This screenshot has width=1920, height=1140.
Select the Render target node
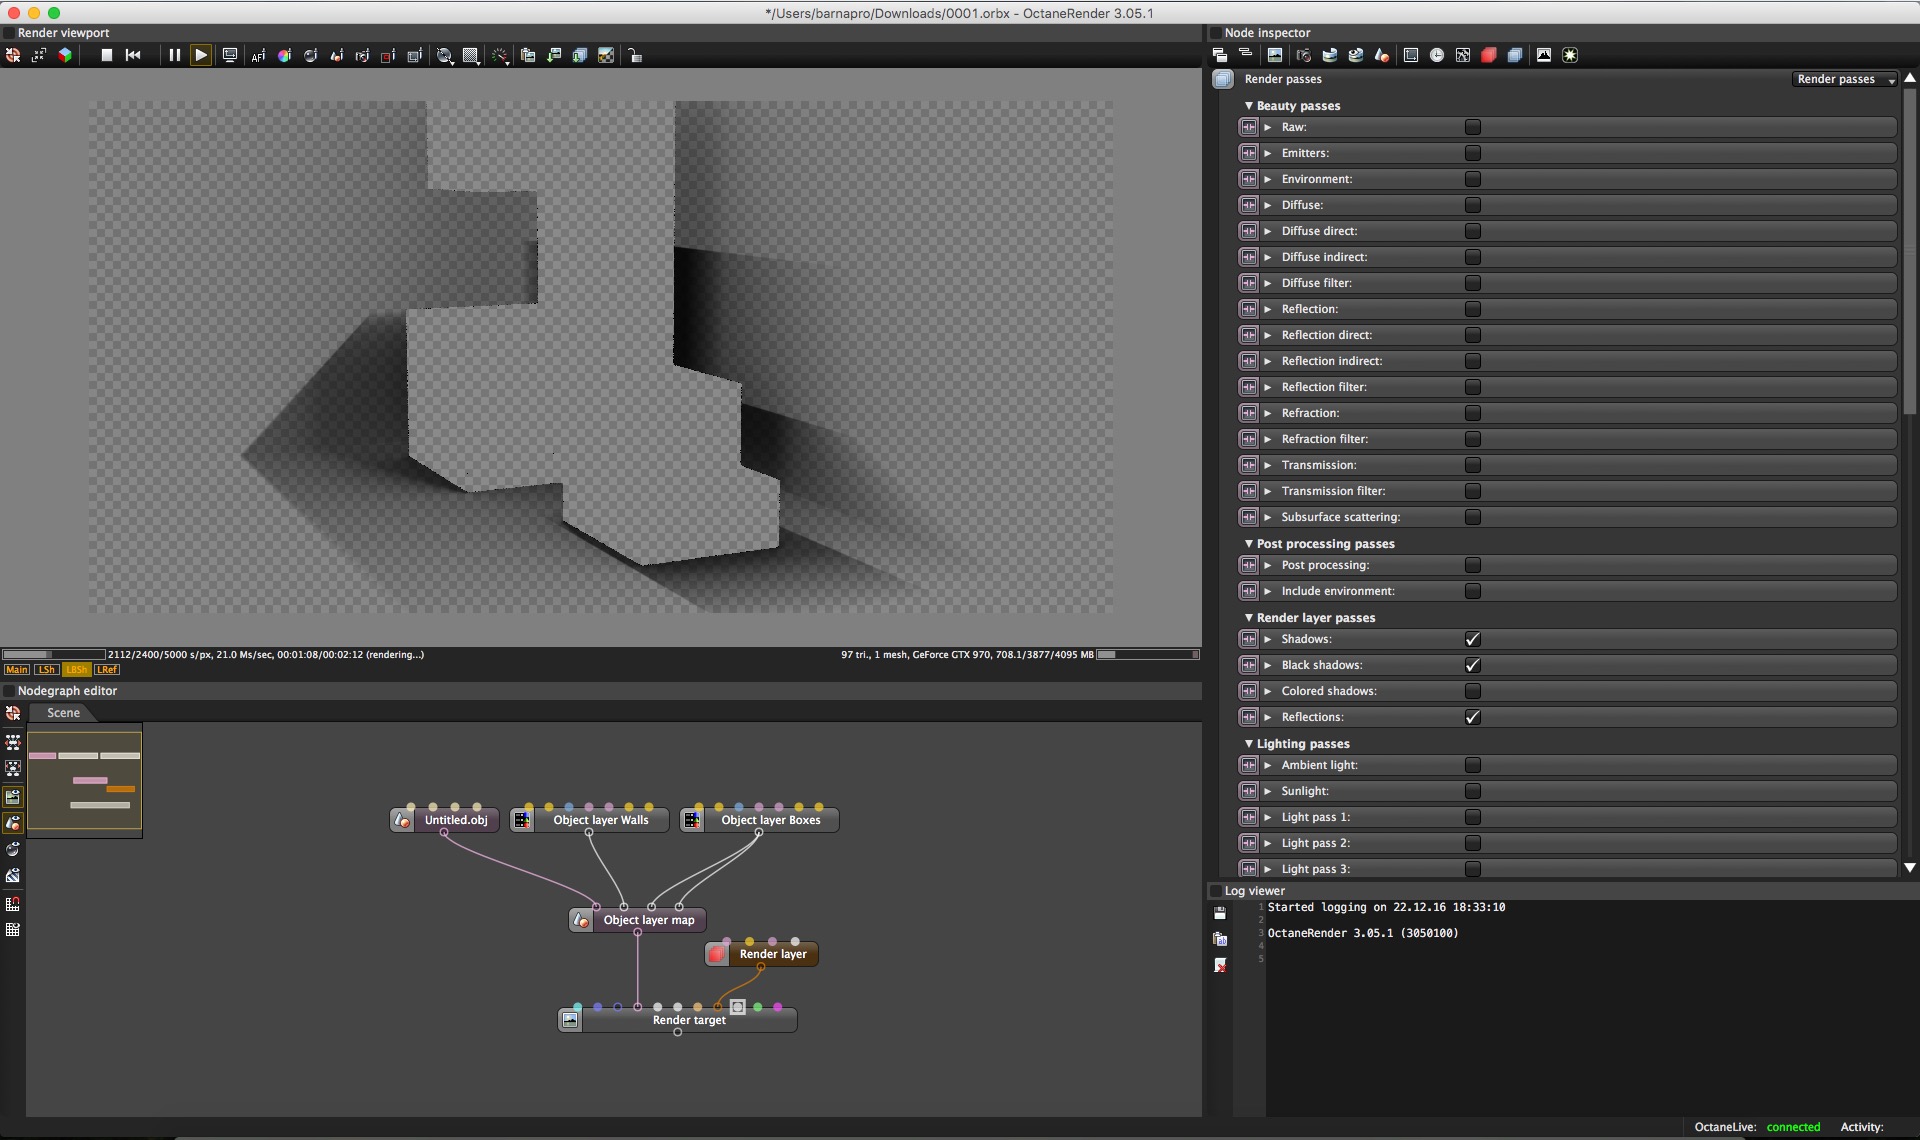[x=689, y=1020]
